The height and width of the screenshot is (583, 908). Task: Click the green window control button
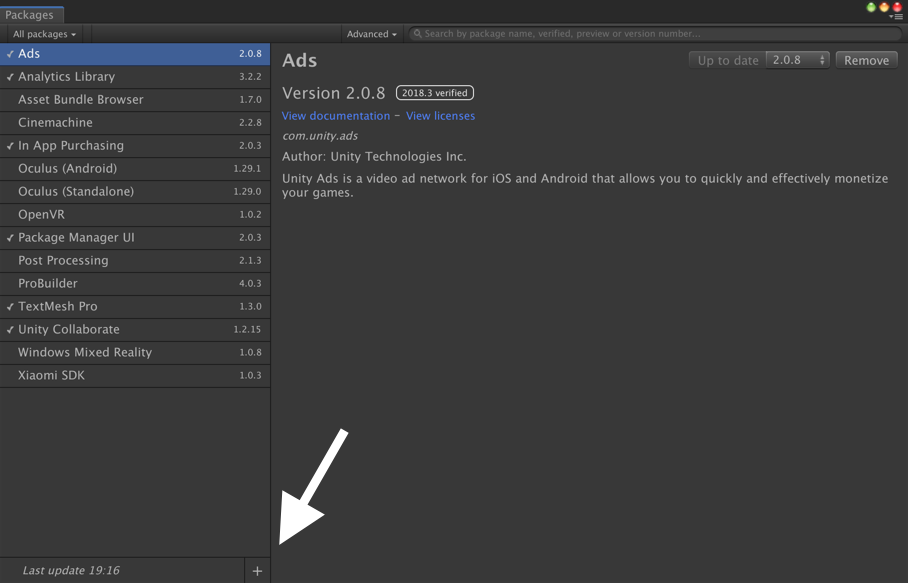pos(871,8)
